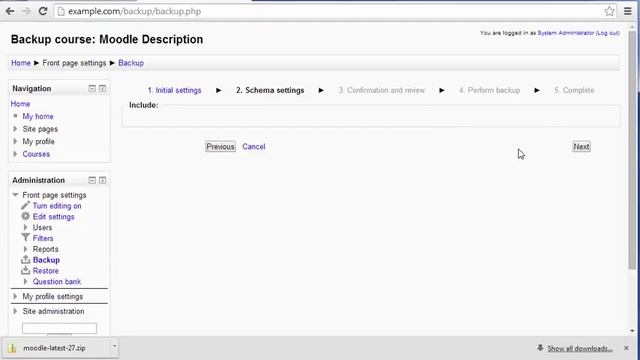Click step 3 Confirmation and review

382,90
